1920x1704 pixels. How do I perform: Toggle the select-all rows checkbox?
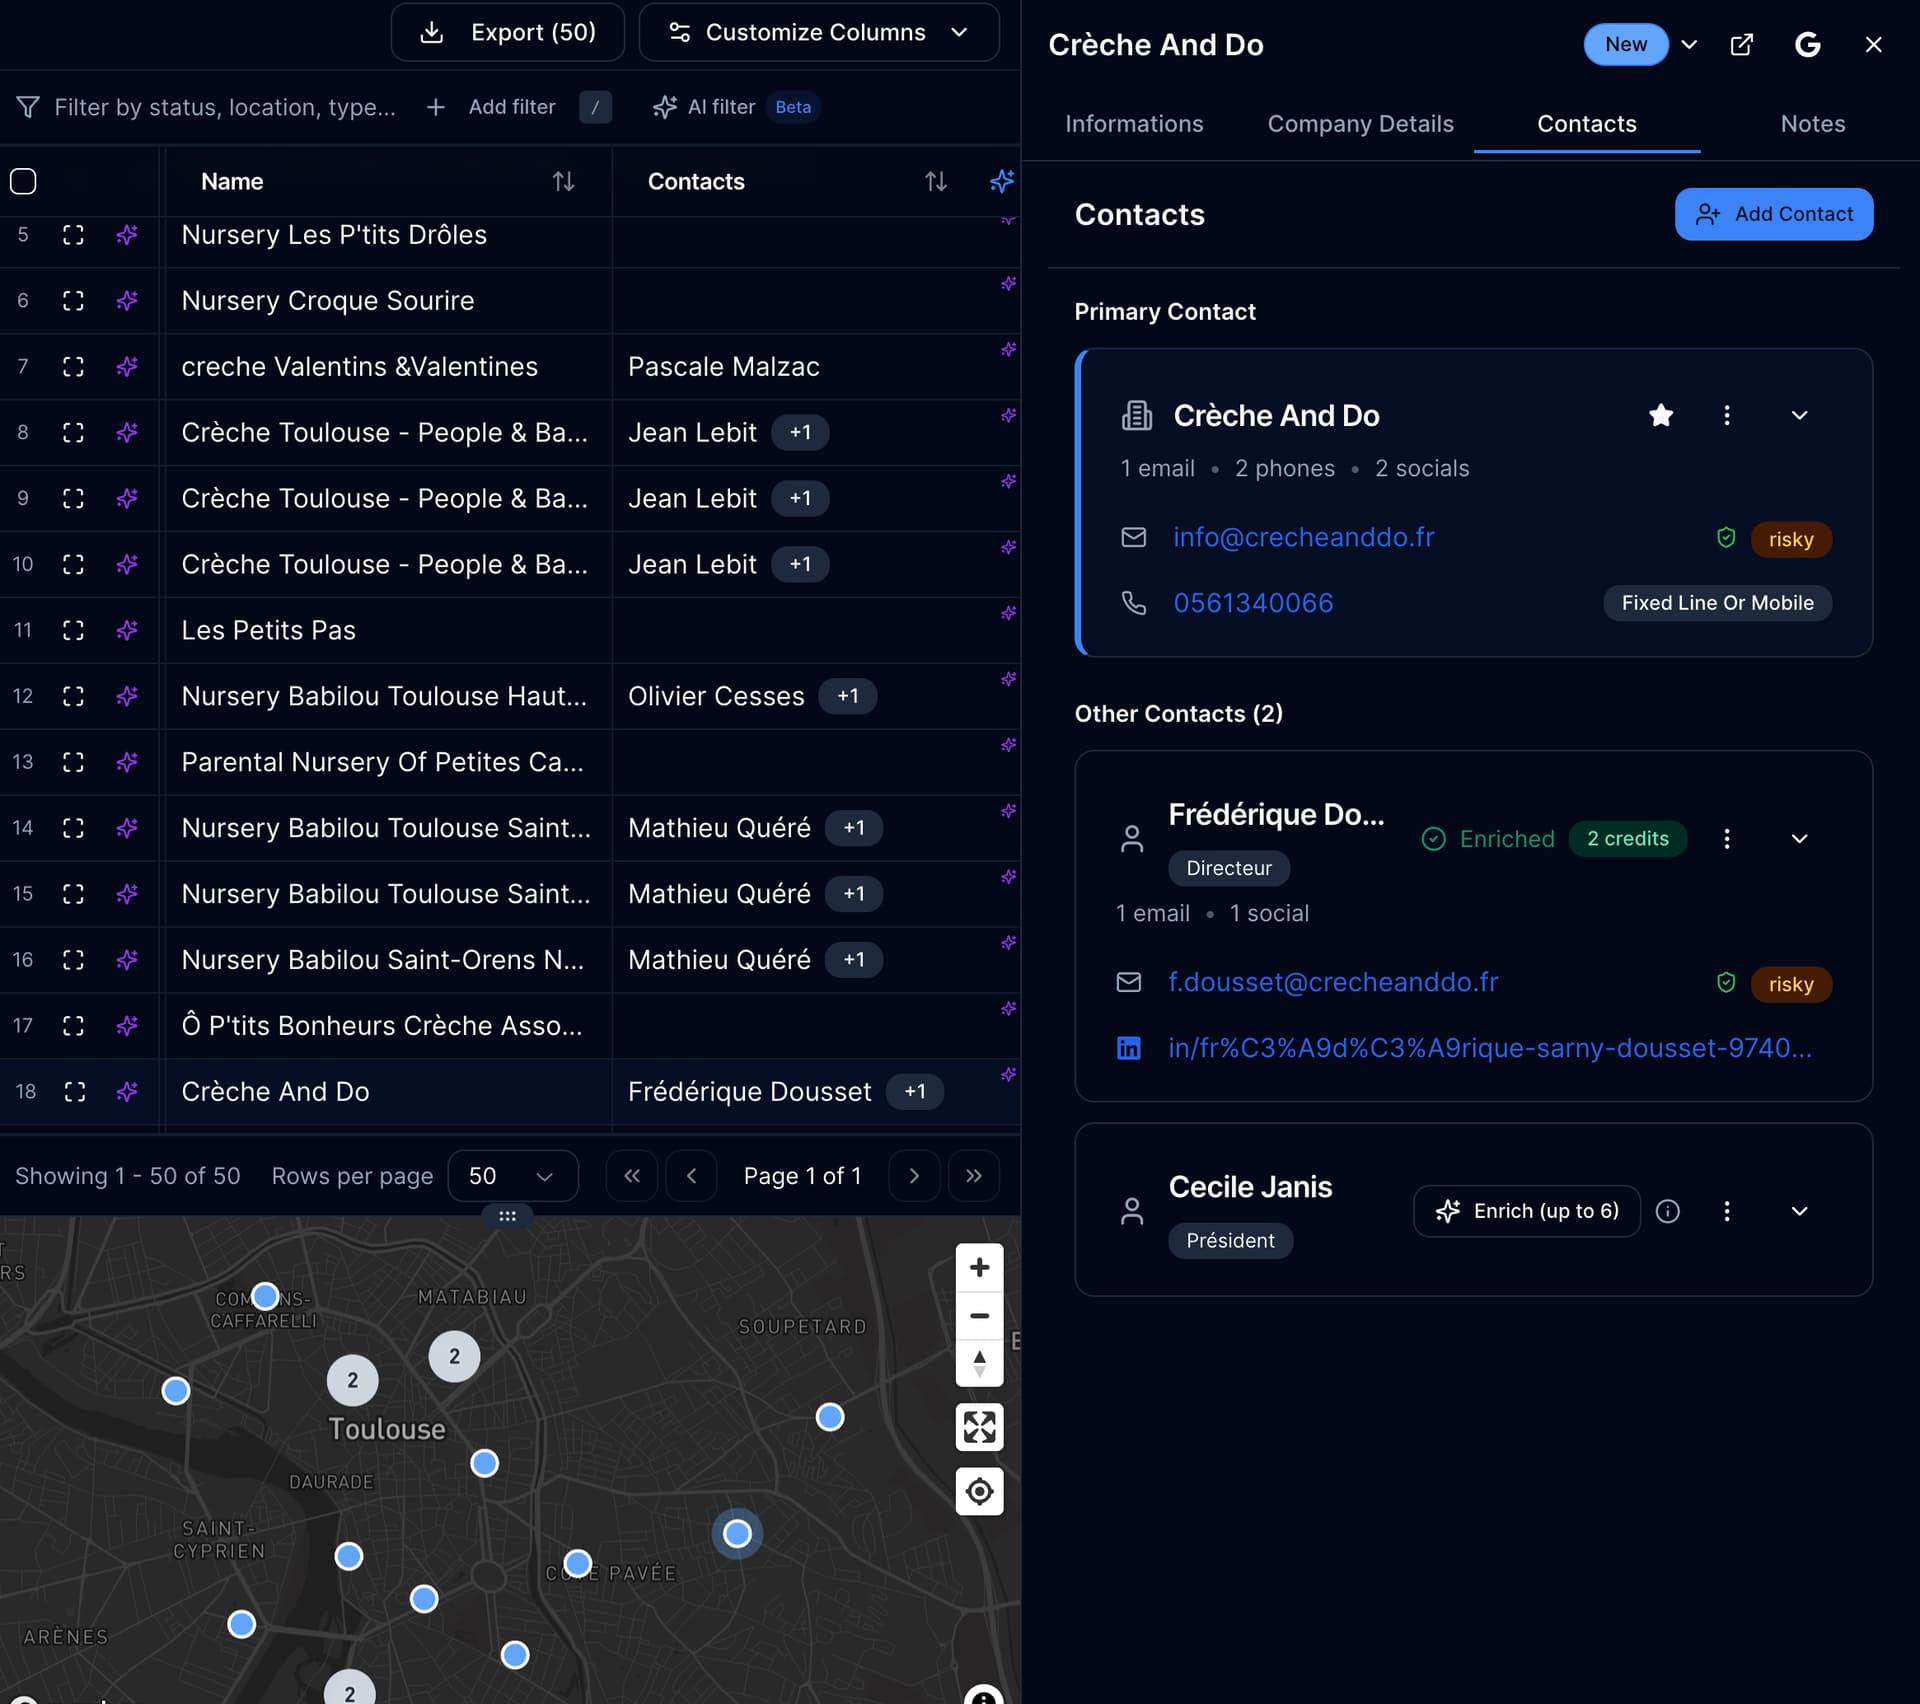23,181
